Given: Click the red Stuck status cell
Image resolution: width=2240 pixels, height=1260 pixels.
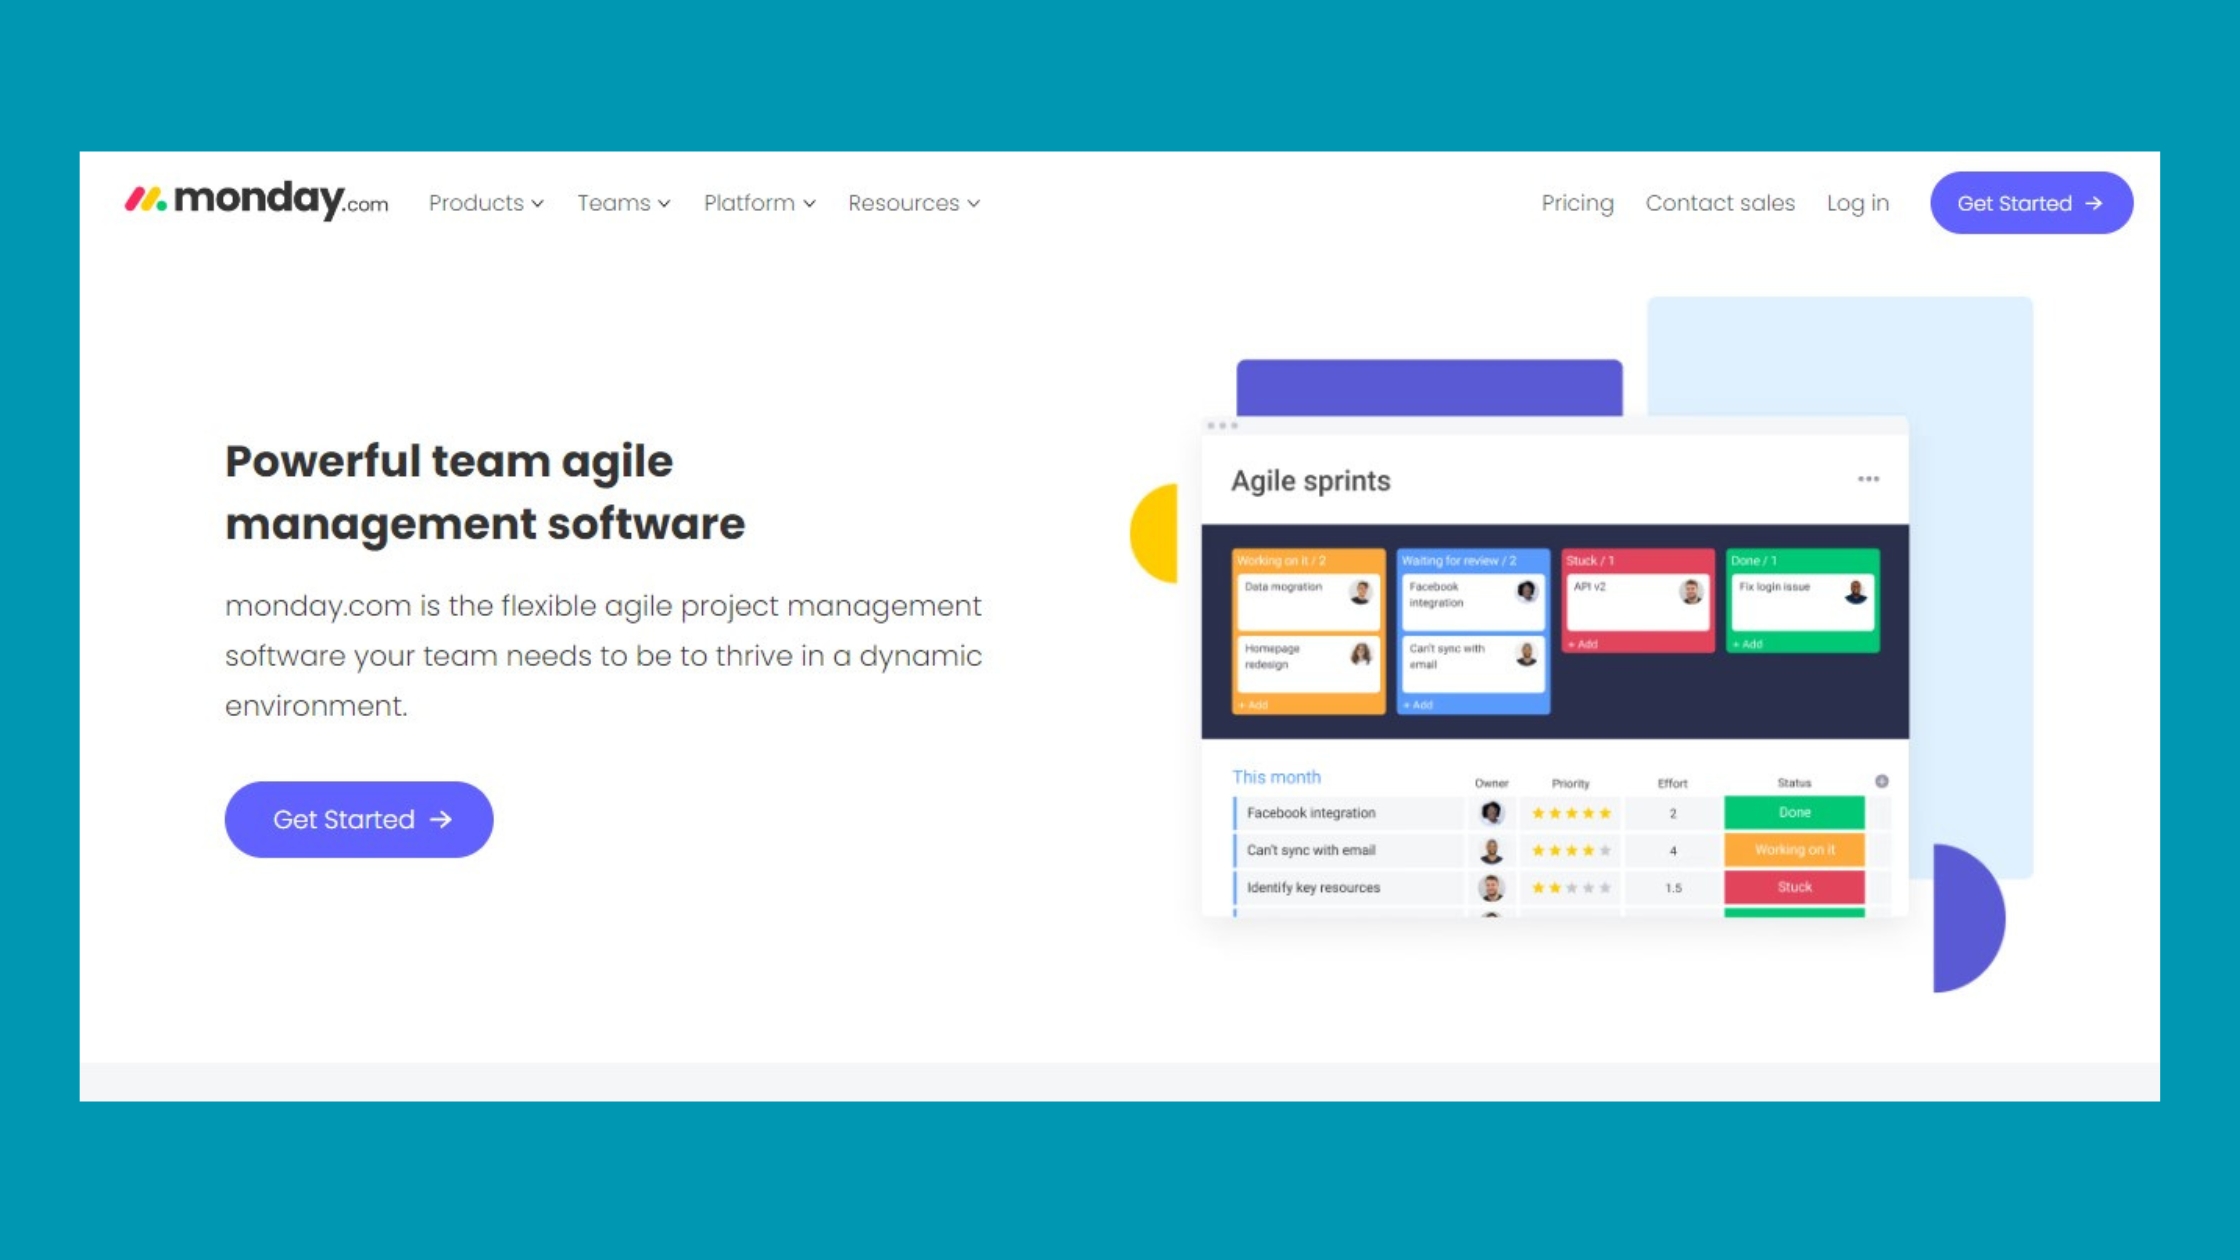Looking at the screenshot, I should click(x=1794, y=886).
